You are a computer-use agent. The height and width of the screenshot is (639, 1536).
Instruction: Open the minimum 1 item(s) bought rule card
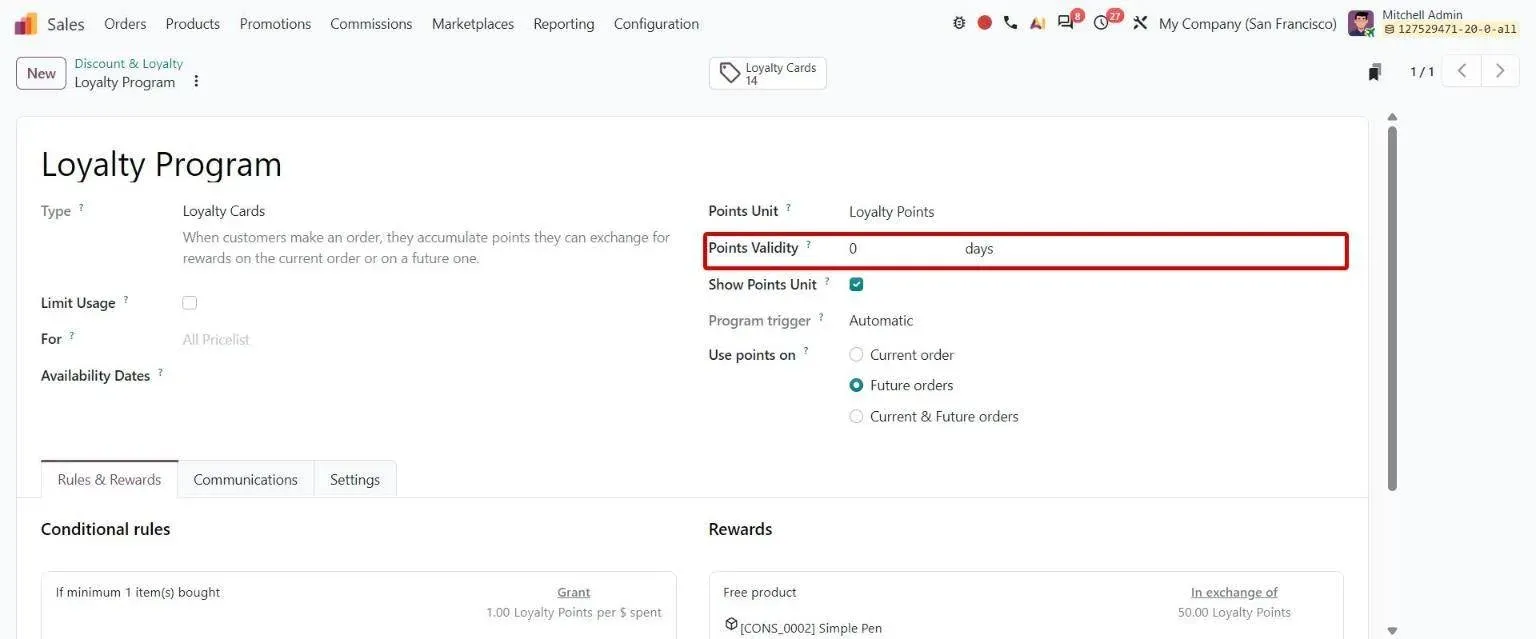[x=358, y=605]
